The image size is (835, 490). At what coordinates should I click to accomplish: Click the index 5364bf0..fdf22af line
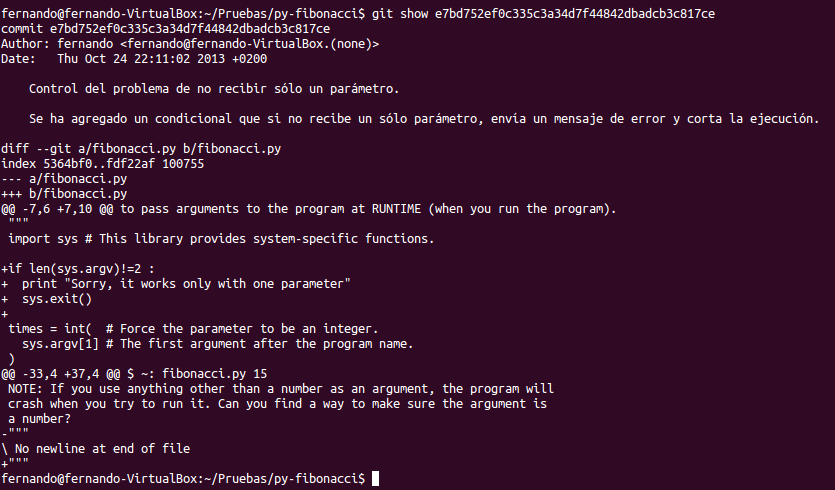(102, 164)
